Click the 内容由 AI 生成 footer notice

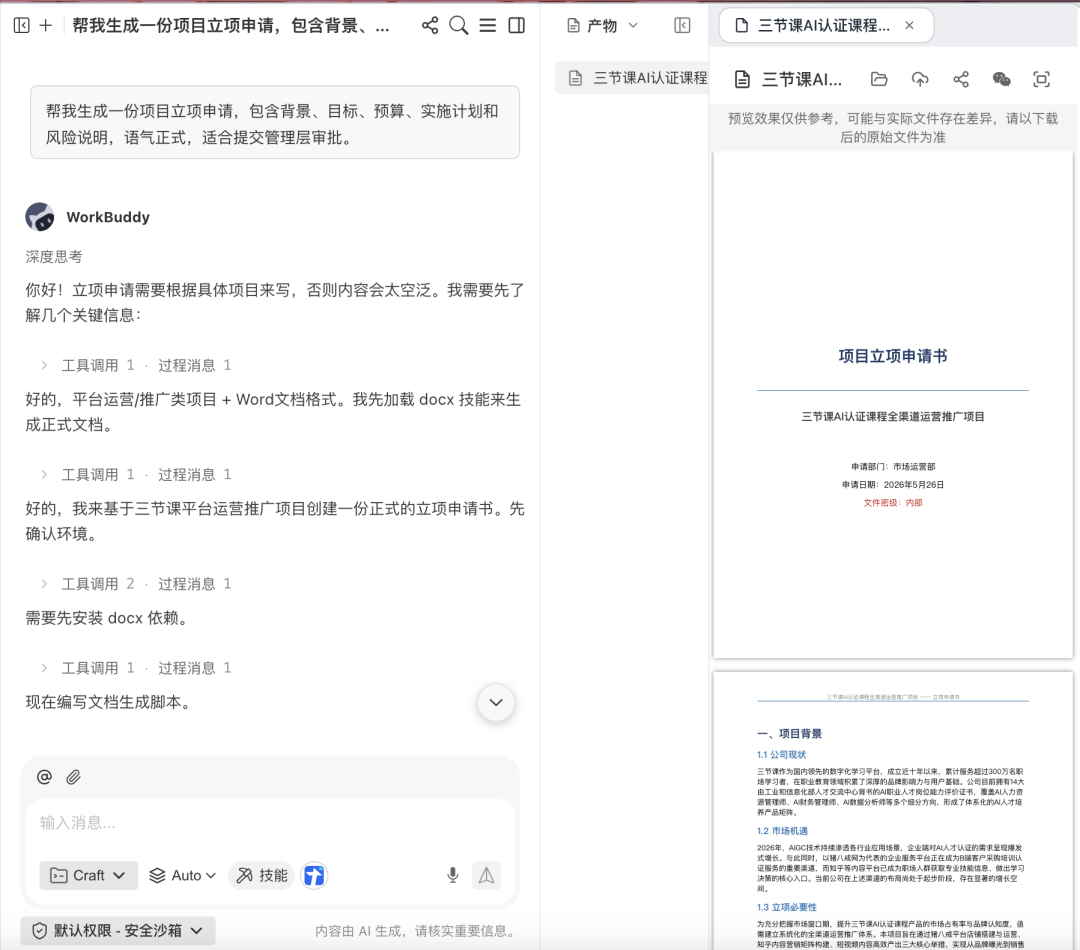pyautogui.click(x=416, y=931)
